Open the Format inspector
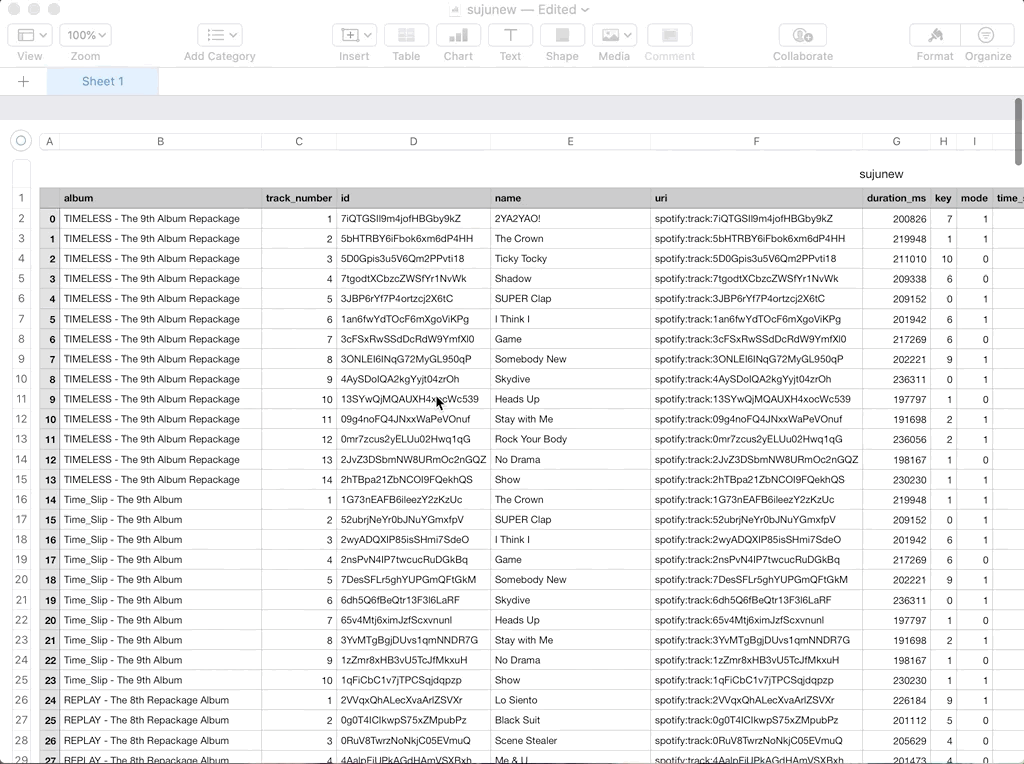 (x=934, y=35)
